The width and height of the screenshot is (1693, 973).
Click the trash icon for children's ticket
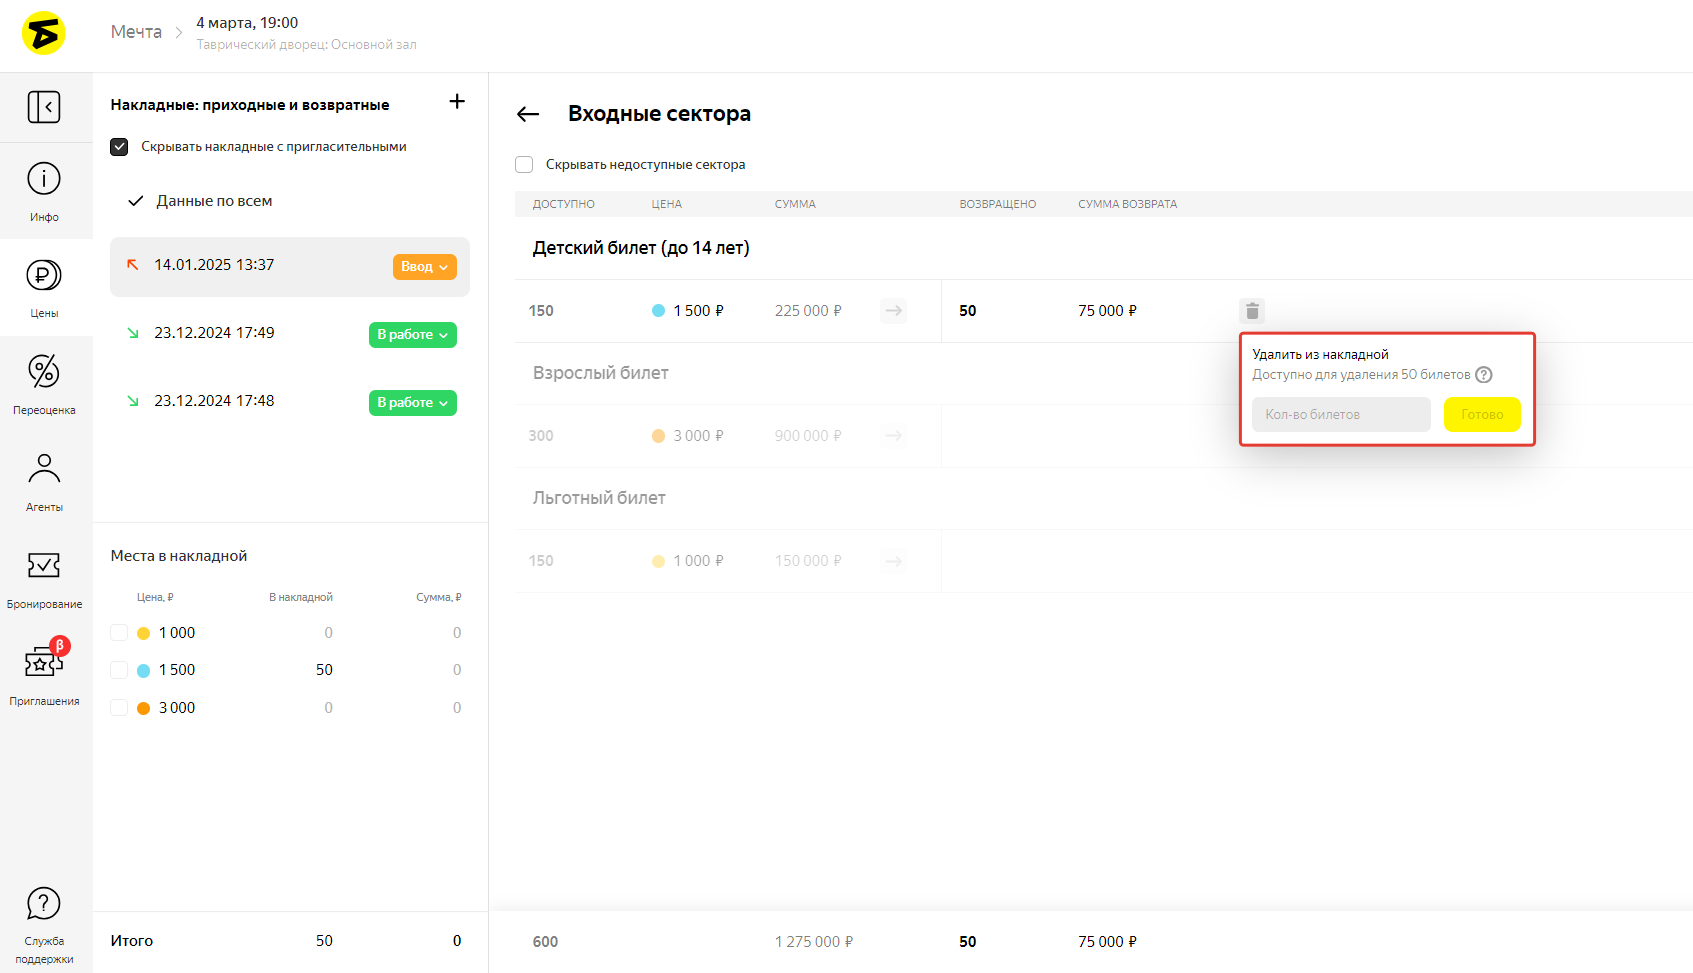pyautogui.click(x=1252, y=311)
